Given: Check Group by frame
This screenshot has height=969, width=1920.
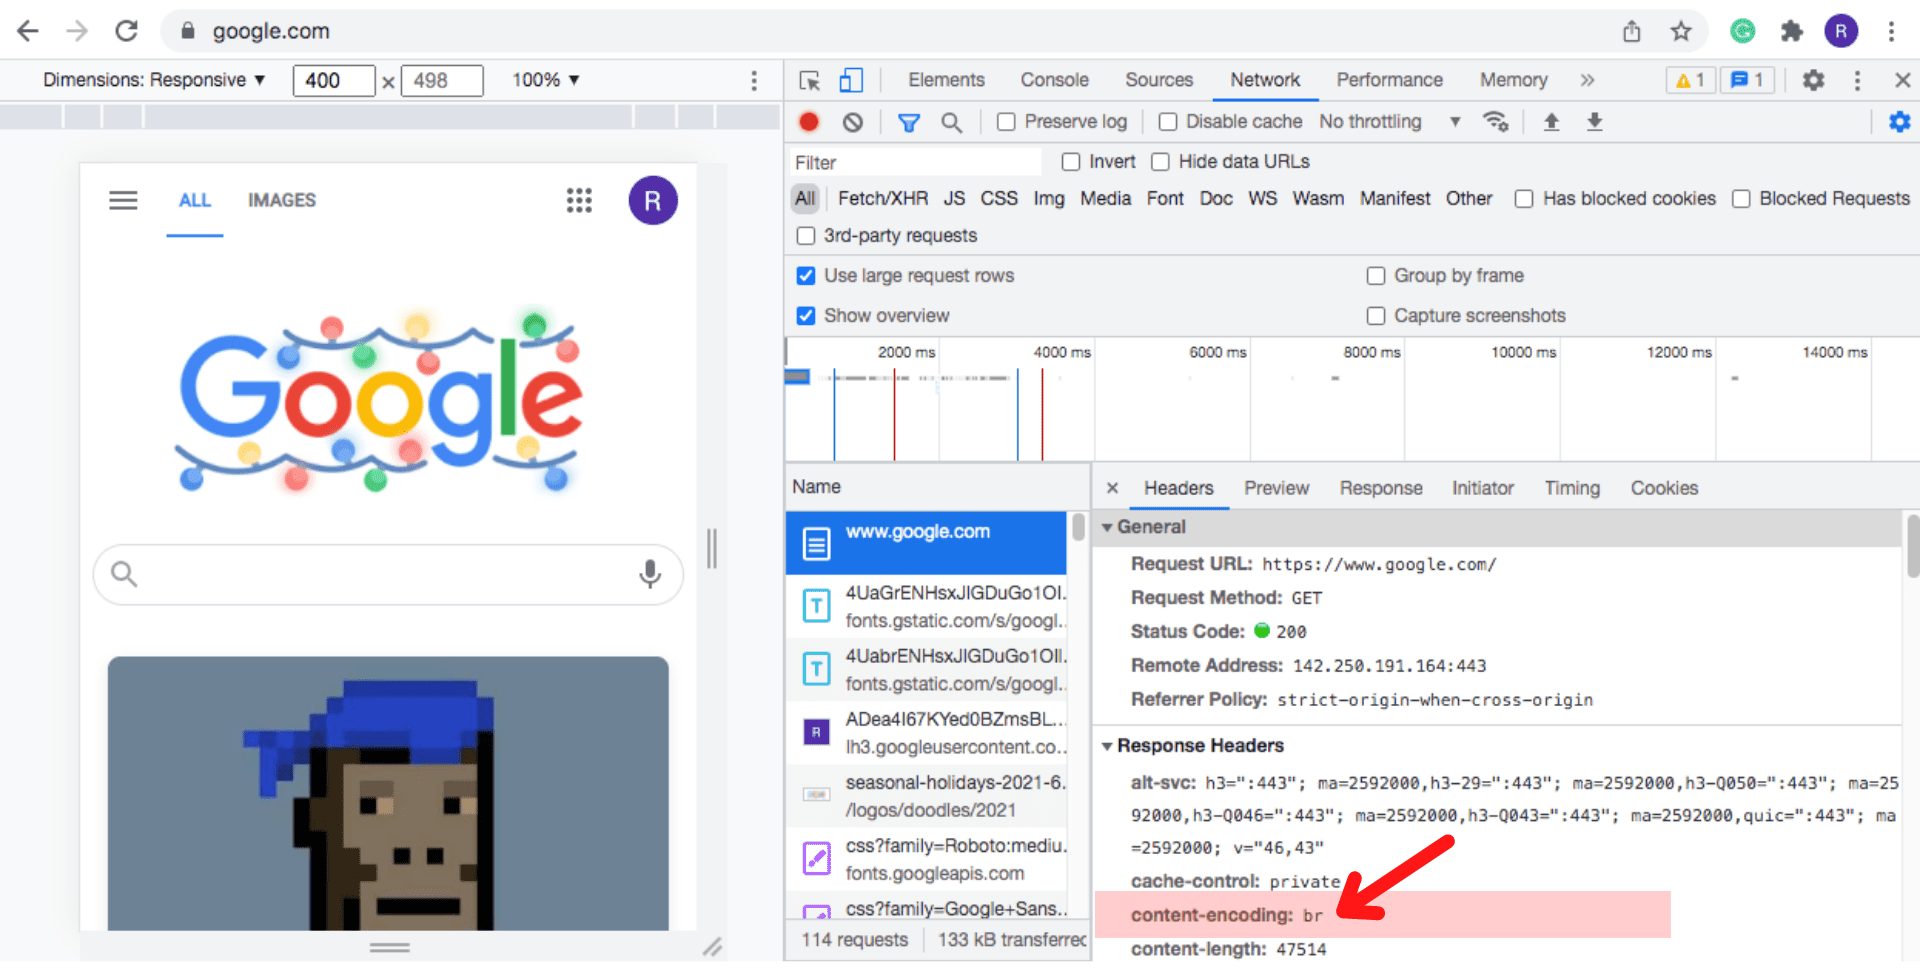Looking at the screenshot, I should tap(1376, 276).
